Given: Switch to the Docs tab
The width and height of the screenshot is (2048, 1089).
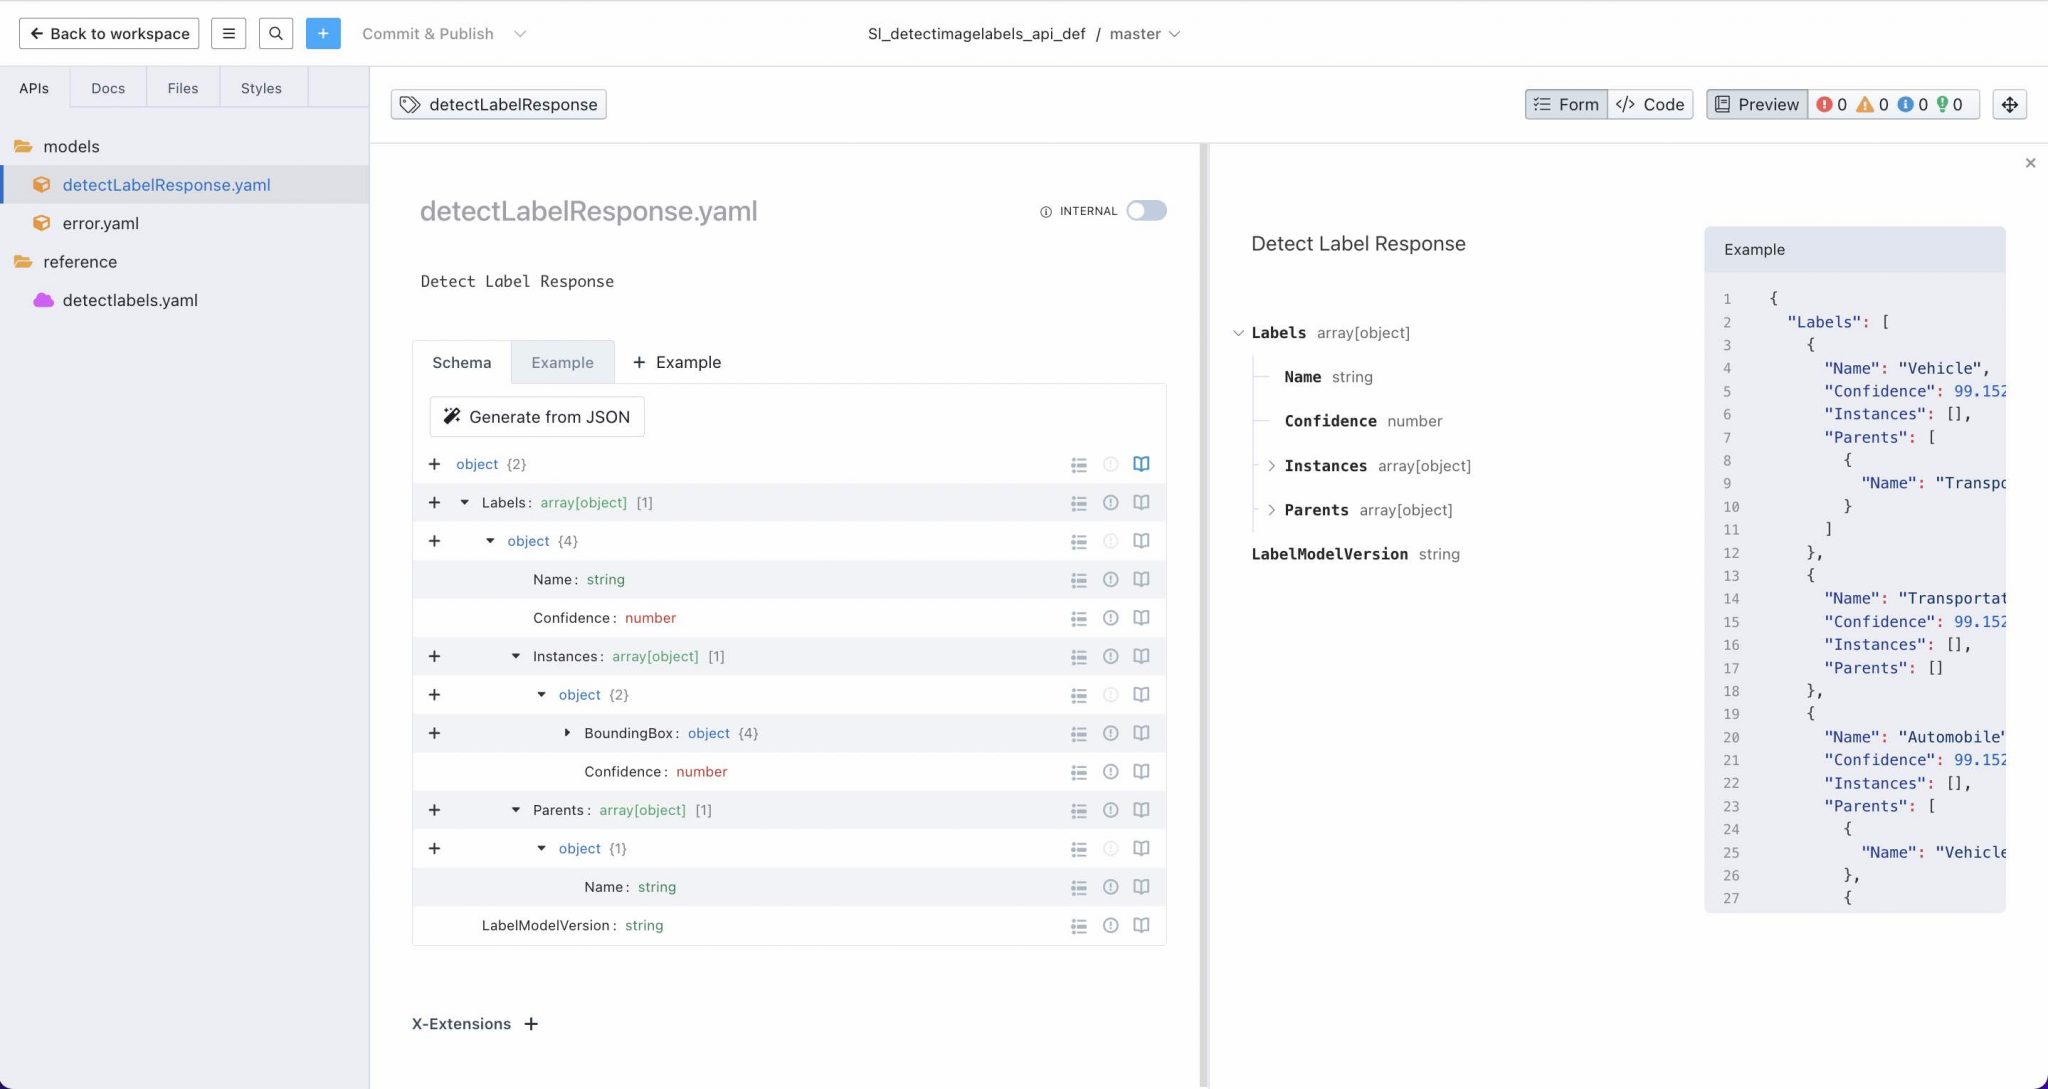Looking at the screenshot, I should point(108,88).
